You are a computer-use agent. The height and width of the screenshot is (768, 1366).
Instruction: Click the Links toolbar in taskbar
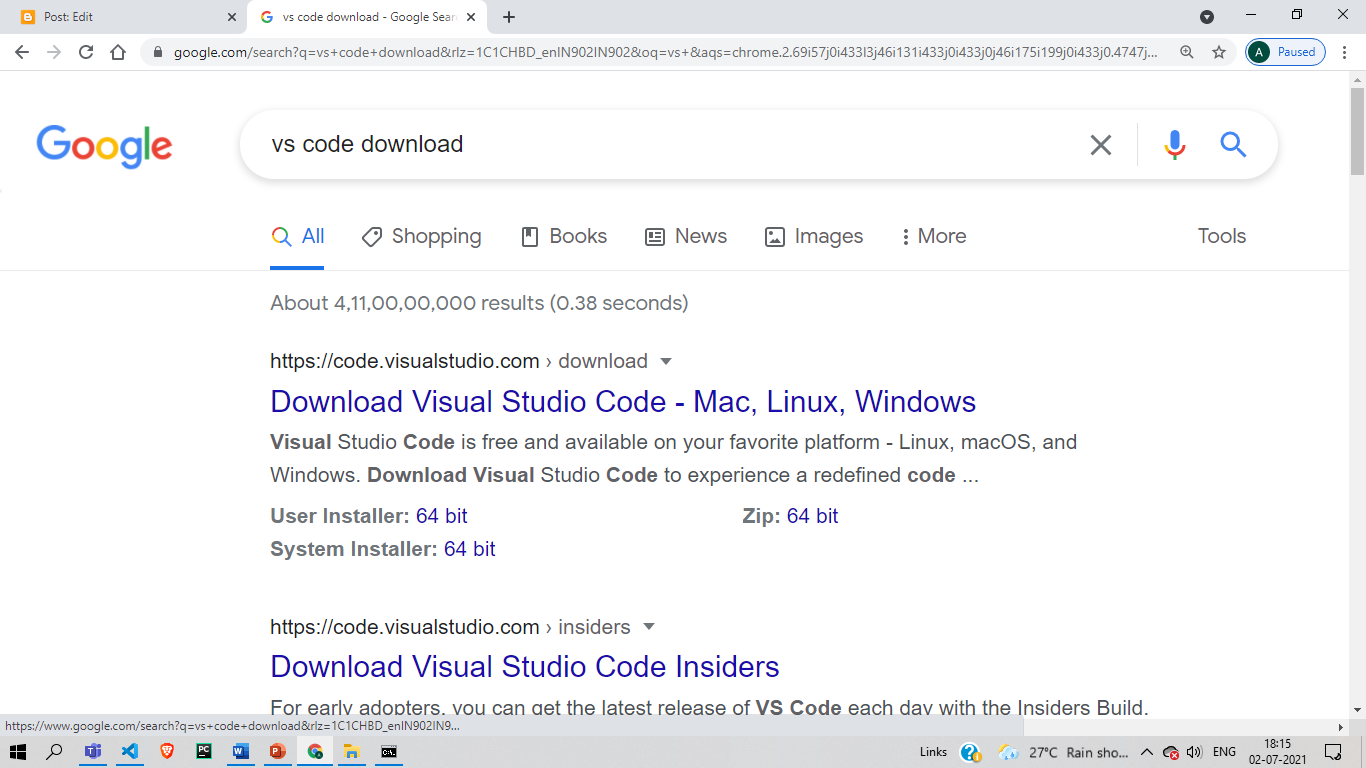(933, 752)
